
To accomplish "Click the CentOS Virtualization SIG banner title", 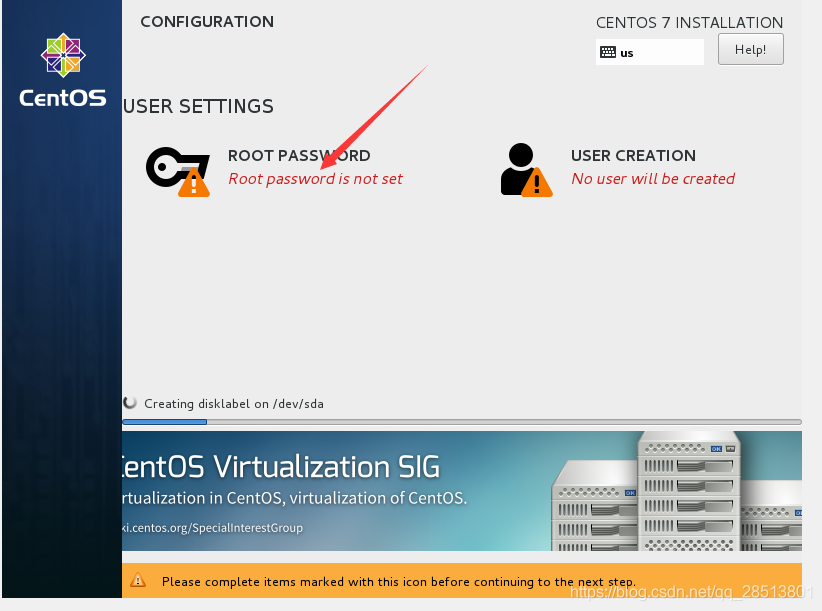I will pos(280,467).
